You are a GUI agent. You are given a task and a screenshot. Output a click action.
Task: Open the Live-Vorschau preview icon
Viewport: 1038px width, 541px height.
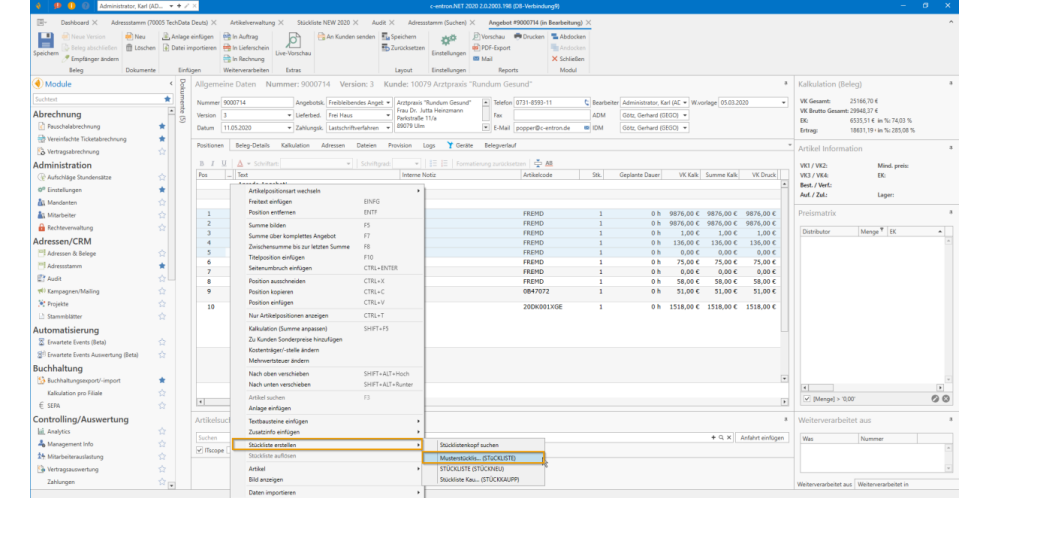point(294,40)
